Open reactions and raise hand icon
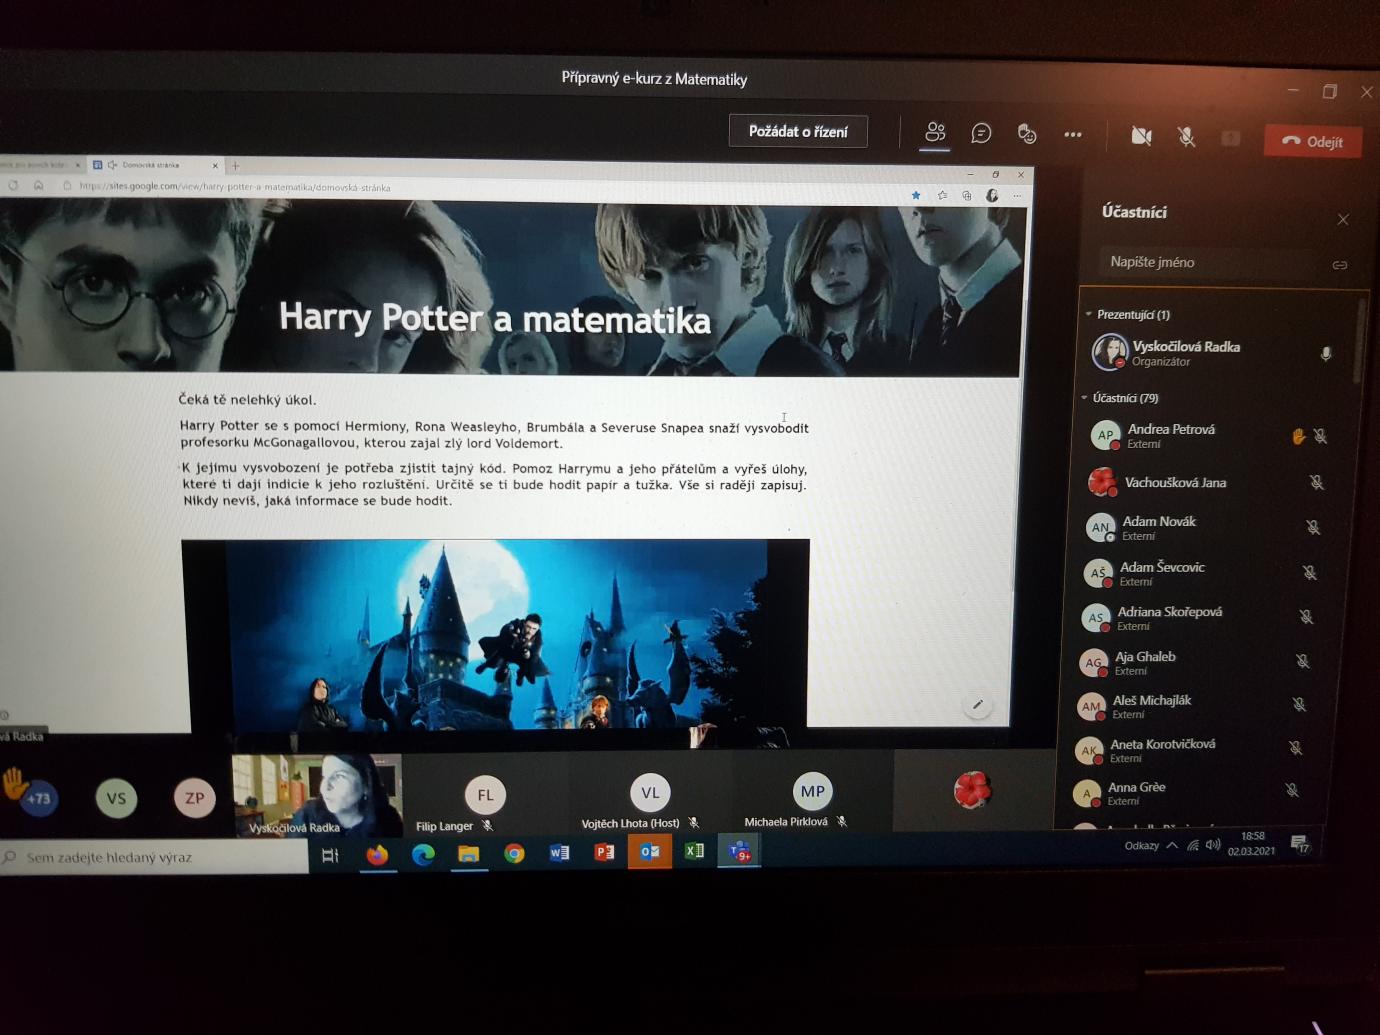Image resolution: width=1380 pixels, height=1035 pixels. [x=1027, y=134]
